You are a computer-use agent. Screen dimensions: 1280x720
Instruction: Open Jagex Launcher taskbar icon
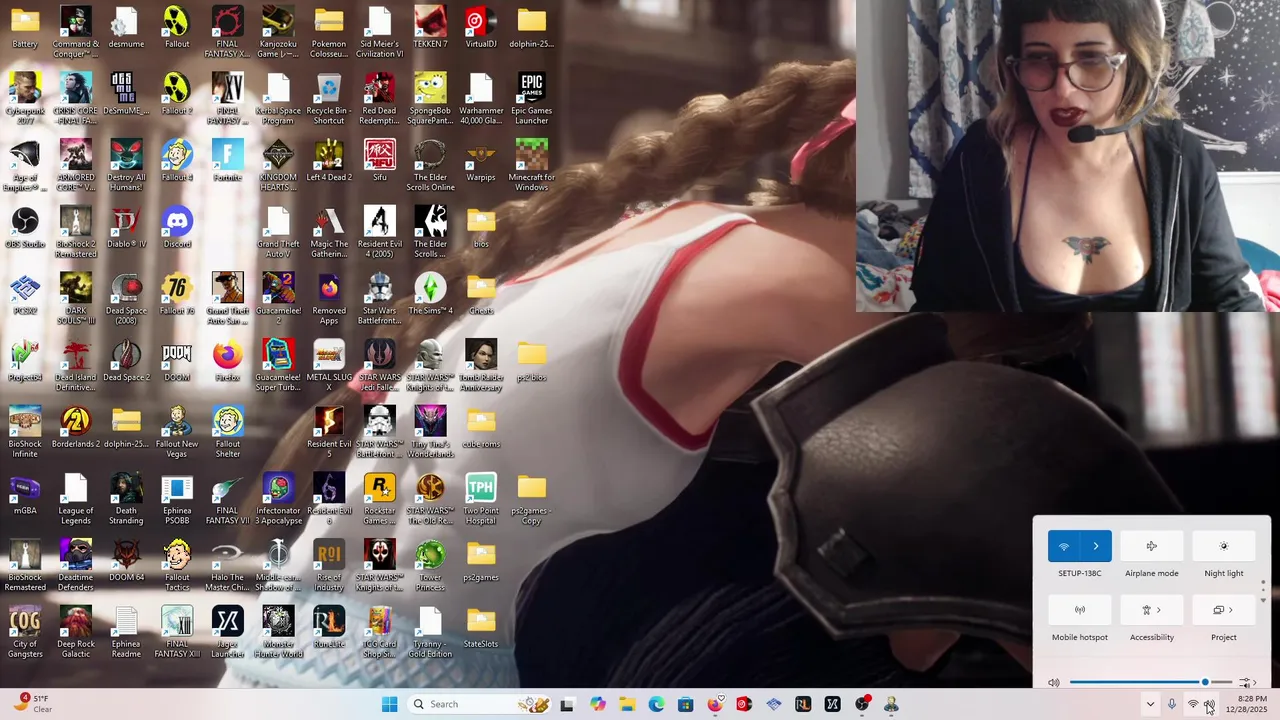click(832, 704)
